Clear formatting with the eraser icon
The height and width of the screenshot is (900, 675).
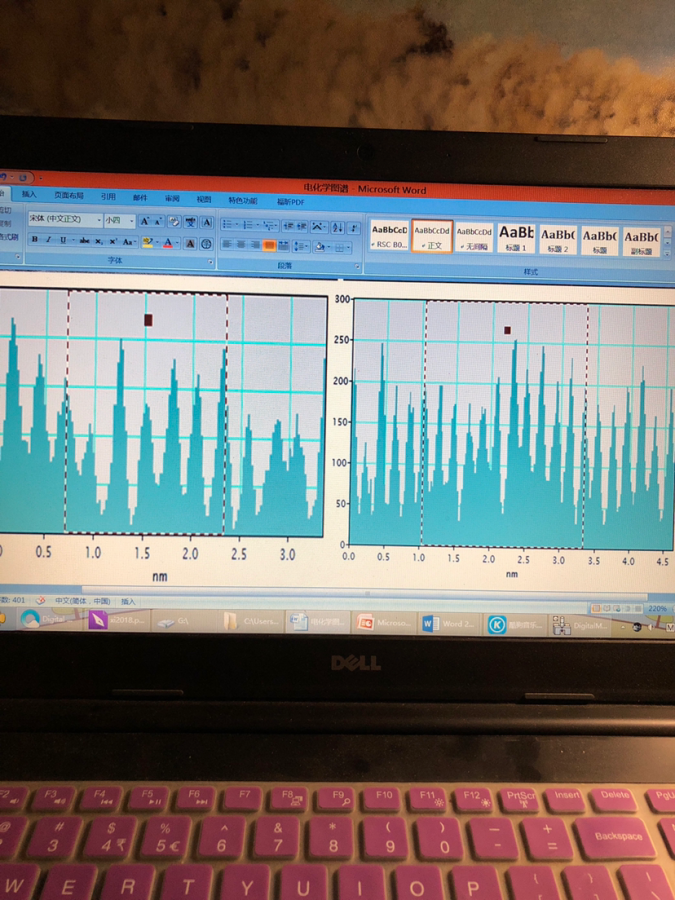point(174,222)
